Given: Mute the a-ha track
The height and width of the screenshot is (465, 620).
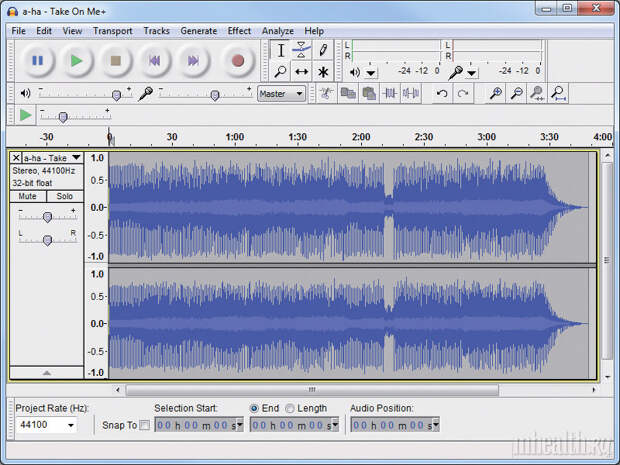Looking at the screenshot, I should 28,196.
